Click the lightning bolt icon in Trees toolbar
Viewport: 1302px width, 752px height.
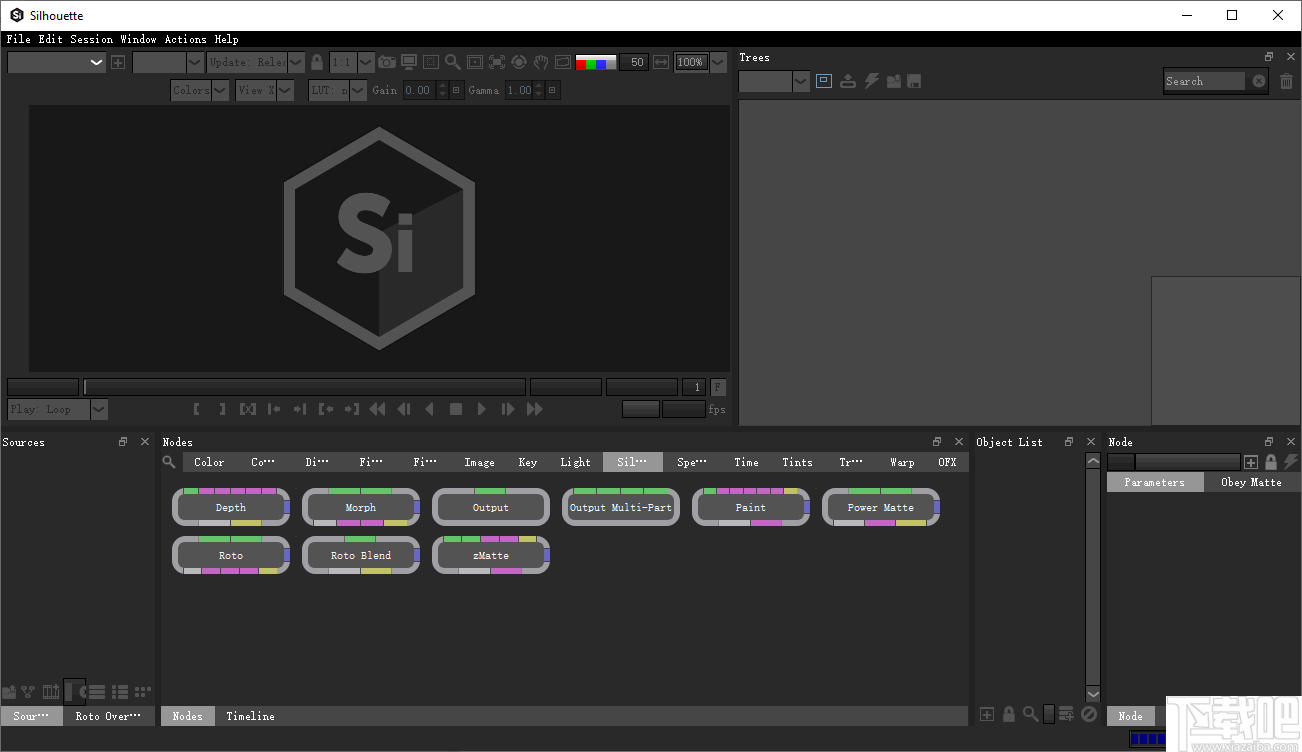pos(871,81)
